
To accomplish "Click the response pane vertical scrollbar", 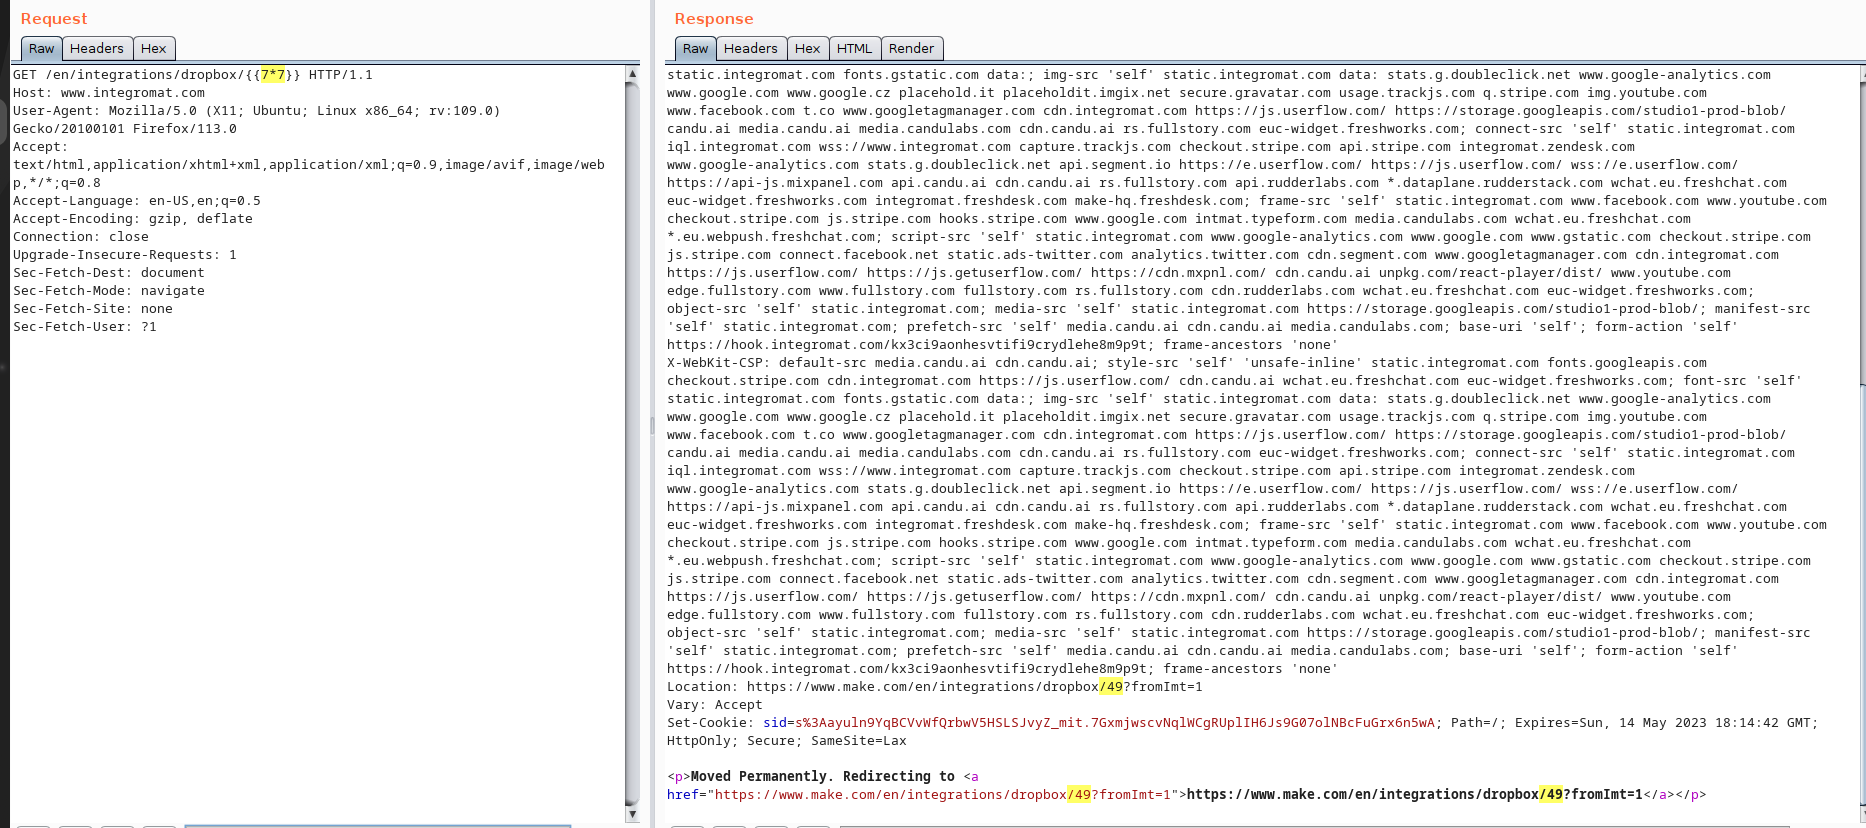I will coord(1862,230).
